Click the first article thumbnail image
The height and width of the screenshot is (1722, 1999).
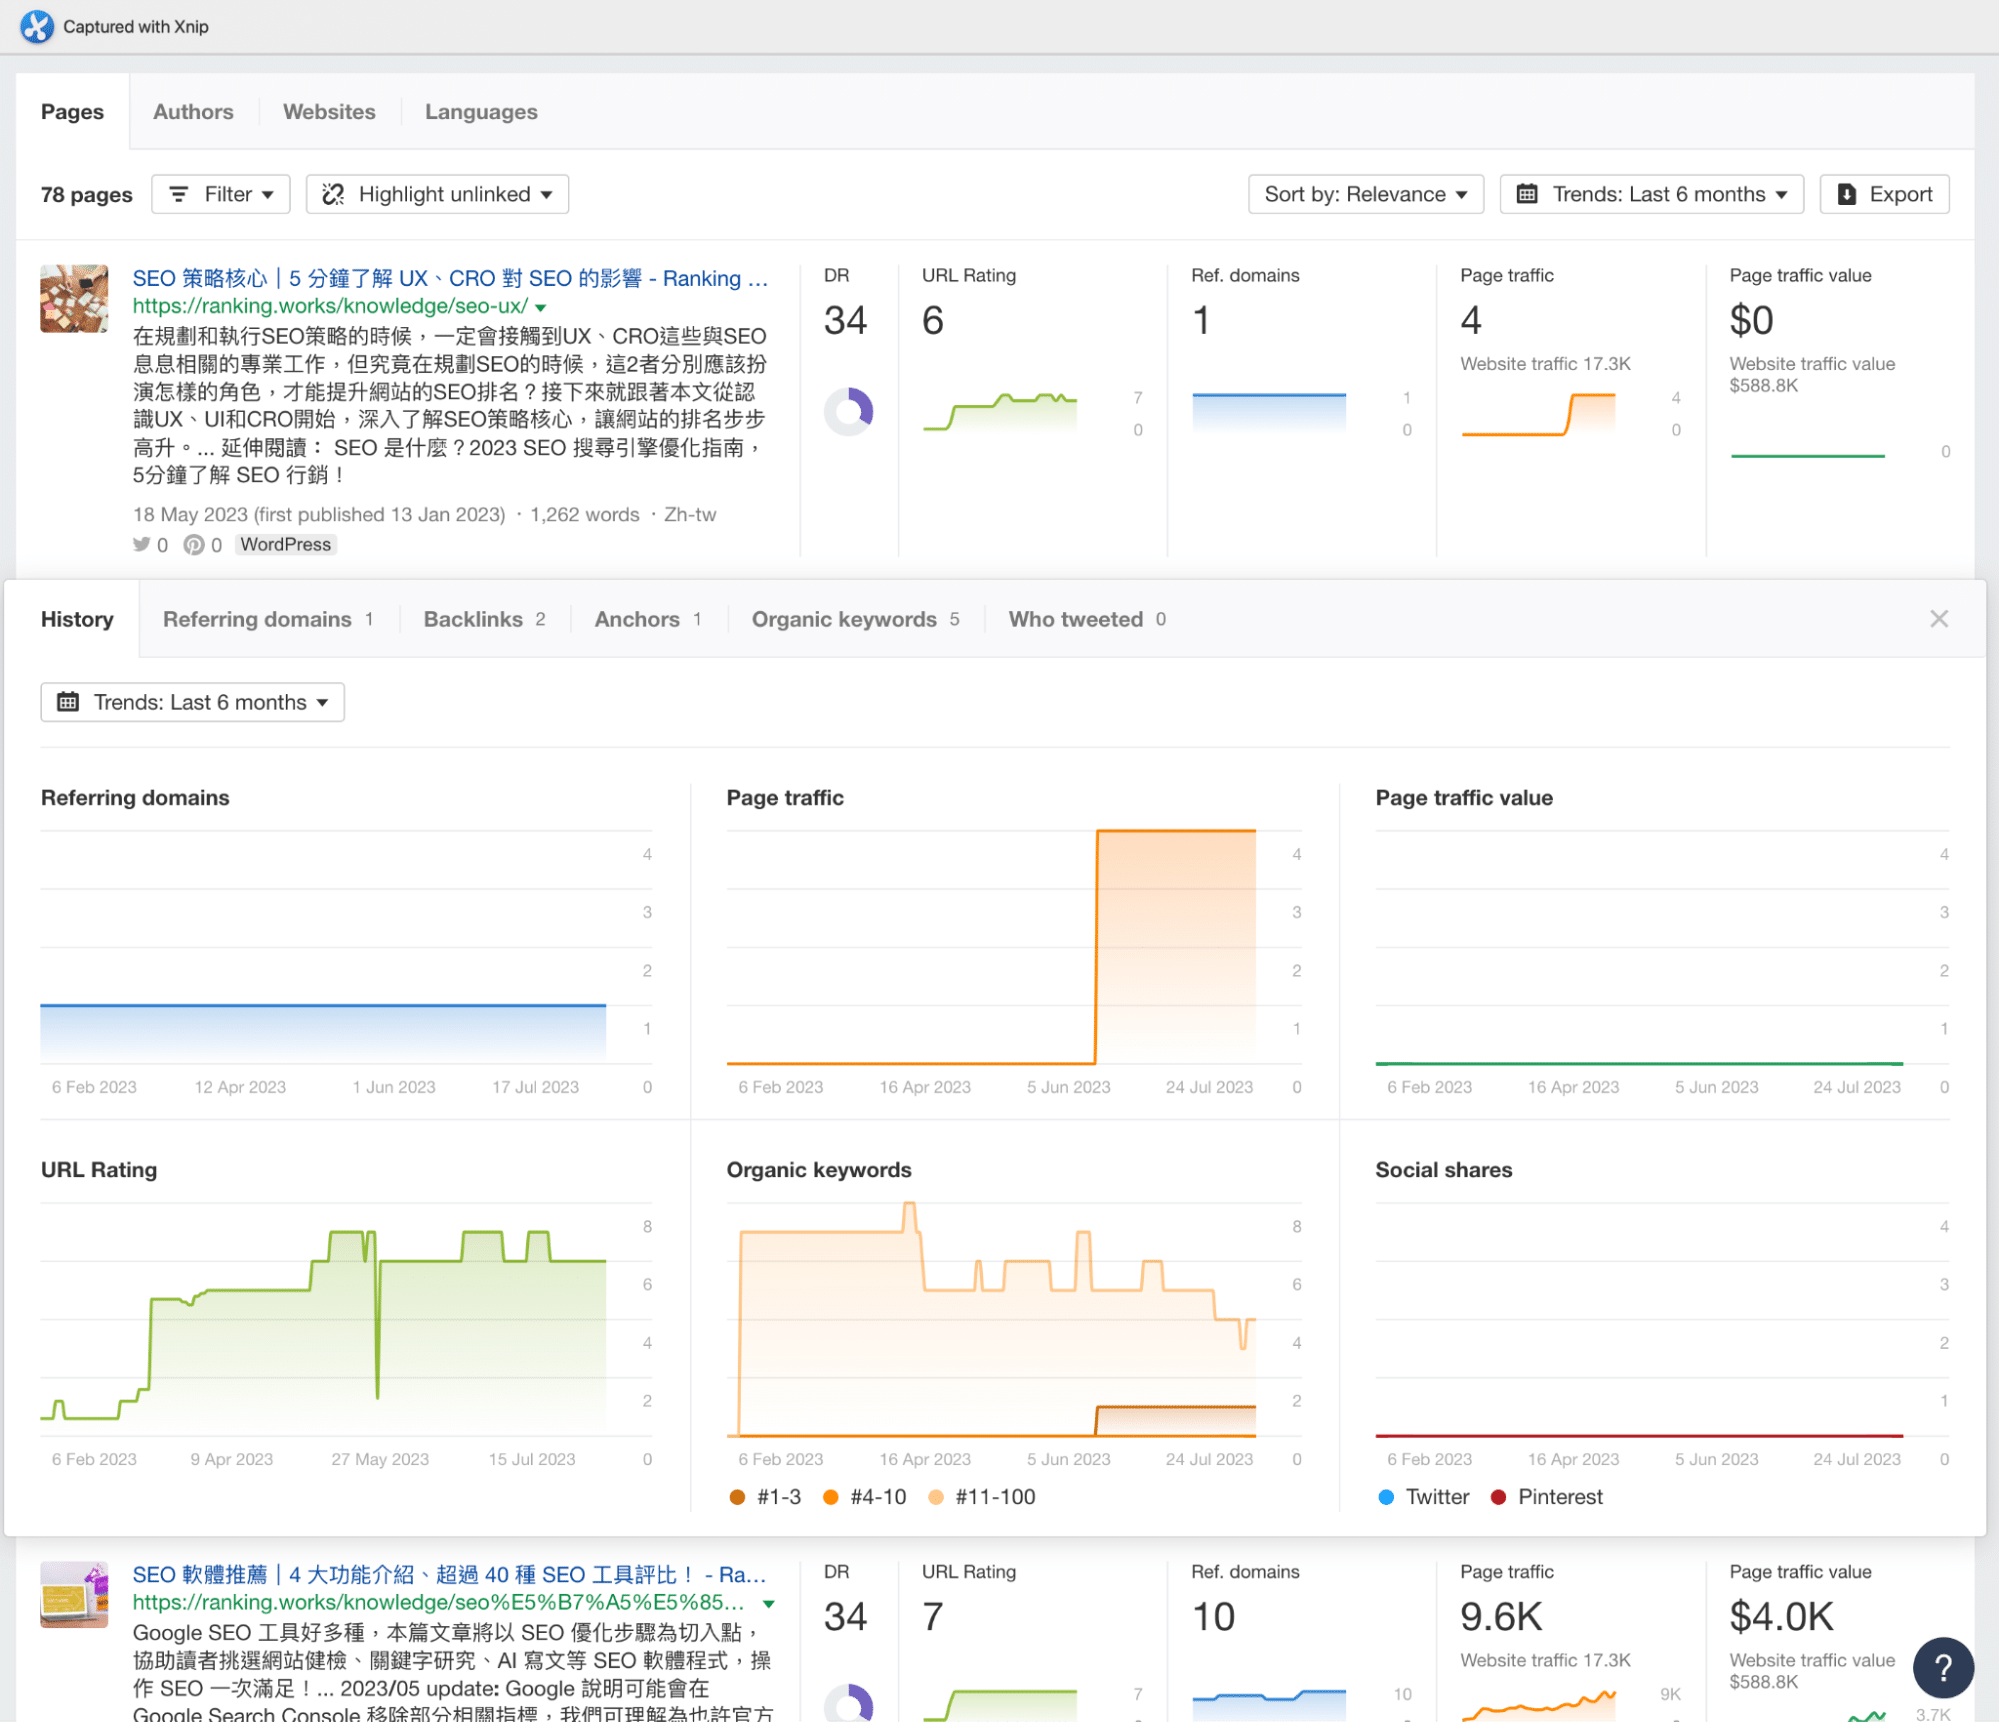74,298
